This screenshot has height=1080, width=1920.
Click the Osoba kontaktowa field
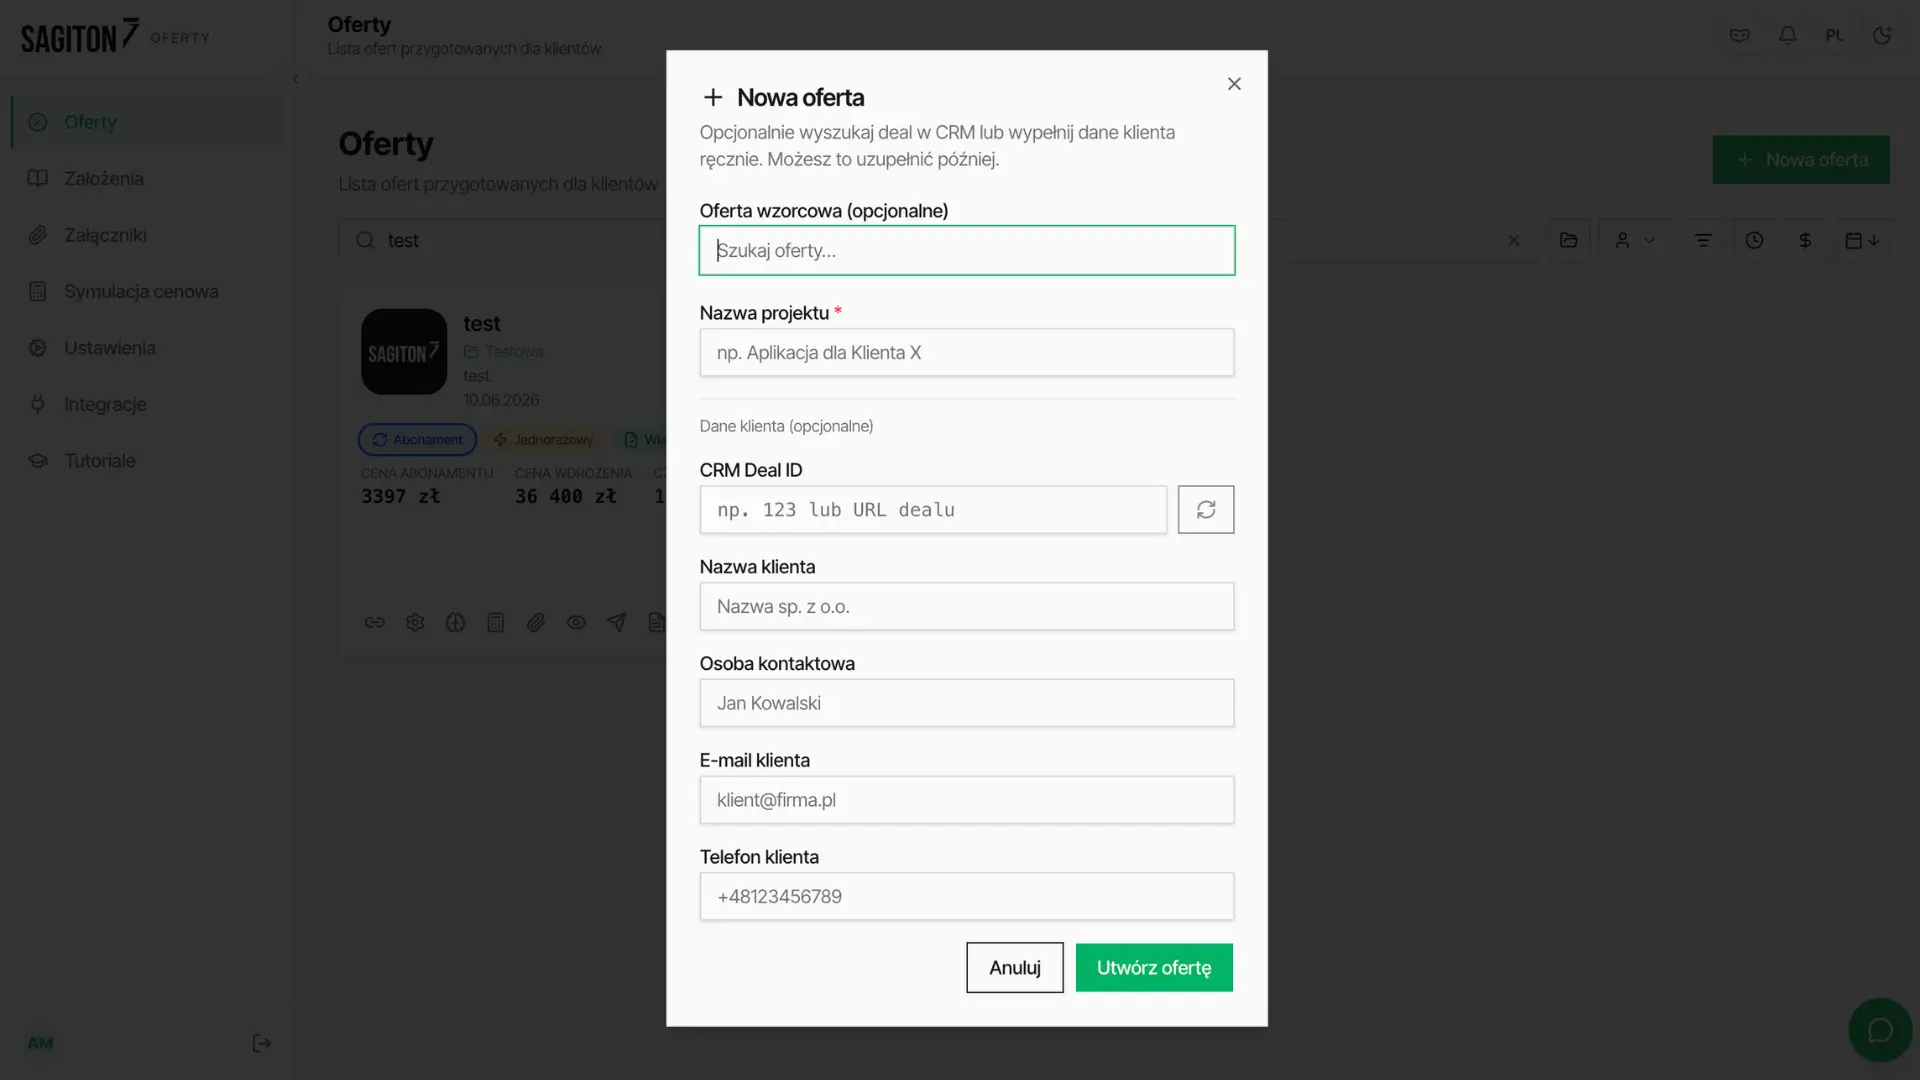[x=966, y=704]
